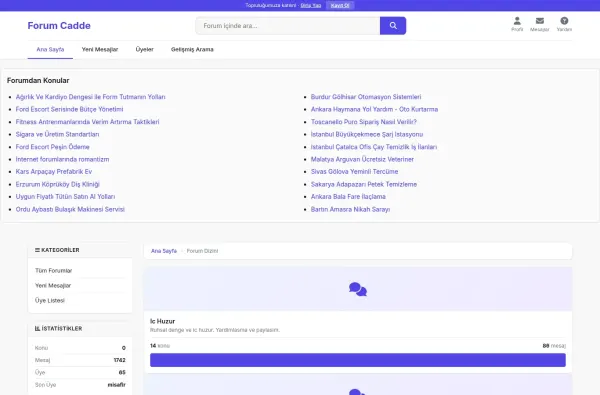Open topic 'Malatya Arguvan Ücretsiz Veteriner'
The image size is (600, 395).
coord(362,159)
